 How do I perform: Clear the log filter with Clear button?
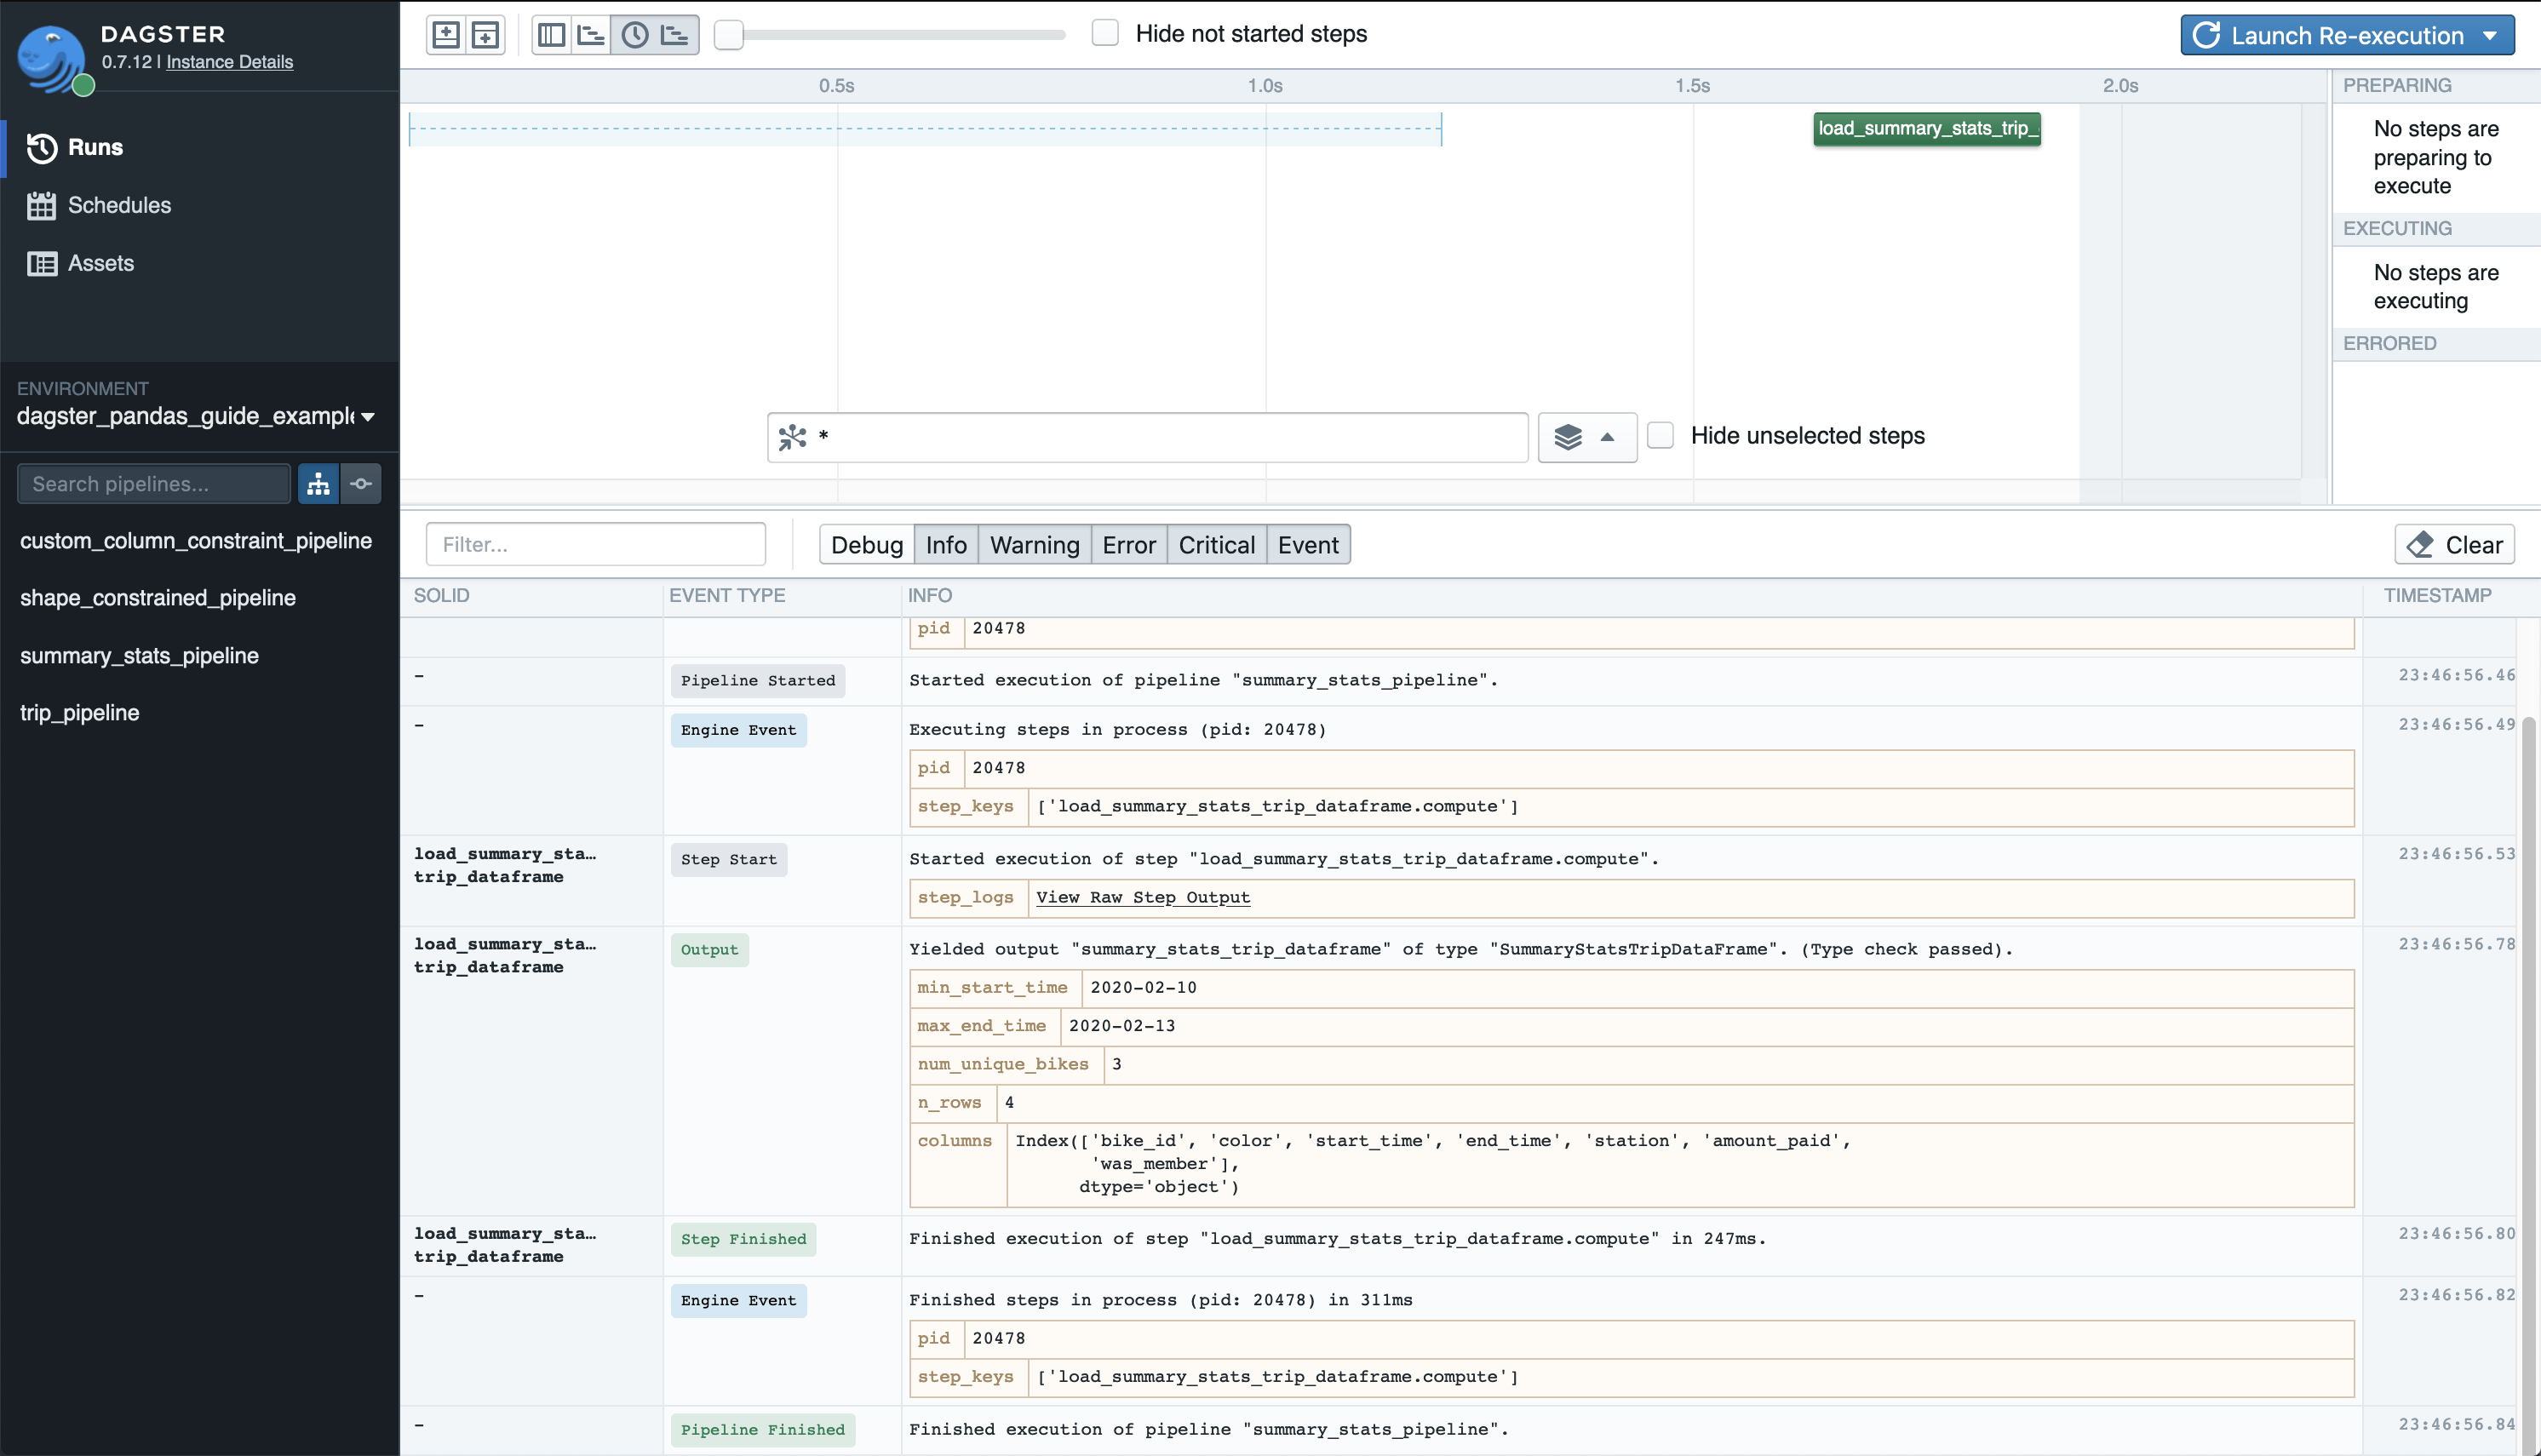[x=2454, y=545]
